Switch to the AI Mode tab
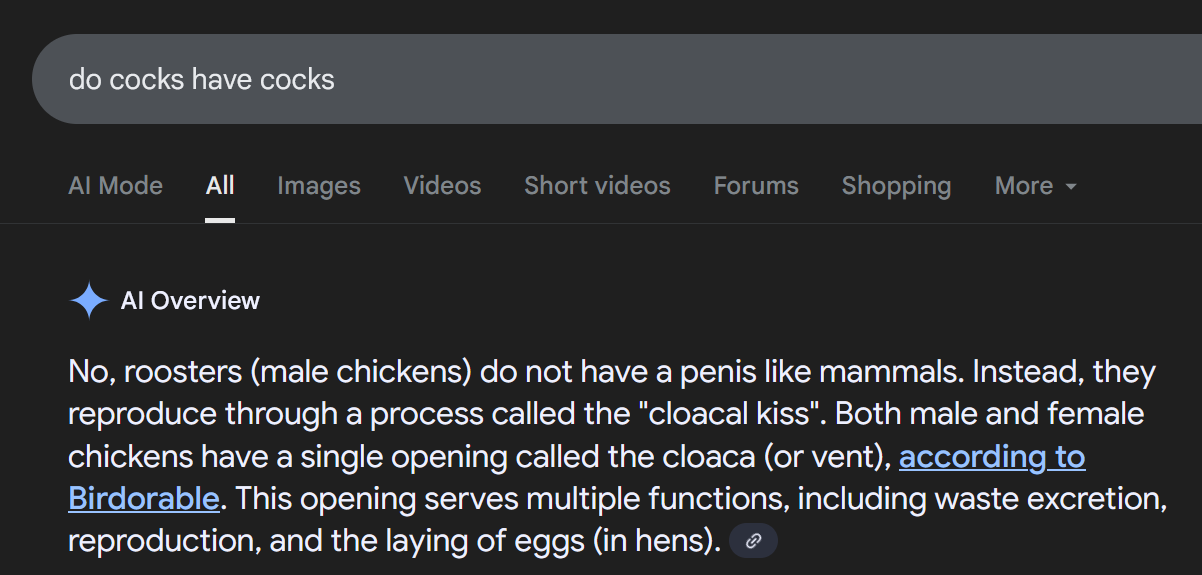 [x=115, y=186]
